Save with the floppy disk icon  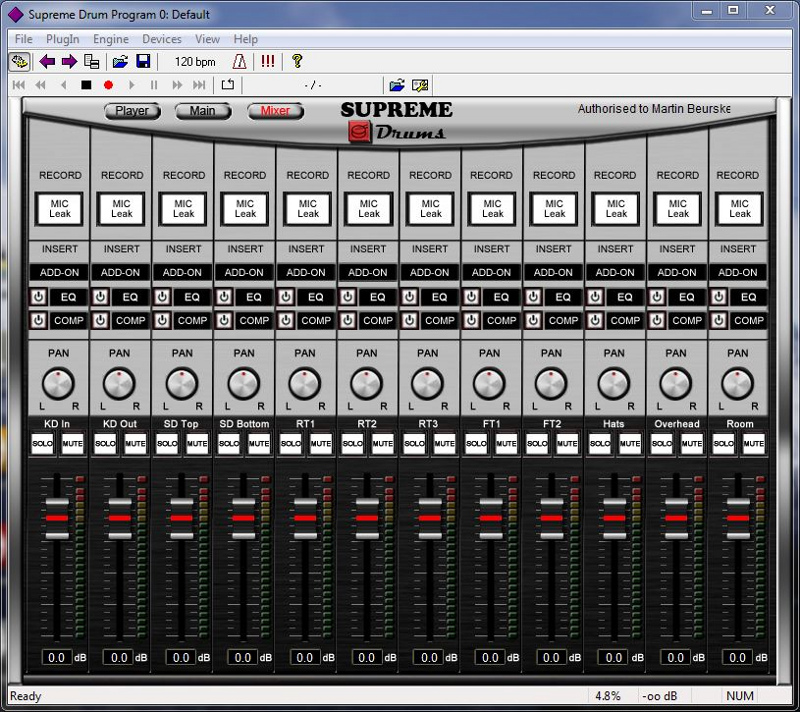tap(143, 62)
